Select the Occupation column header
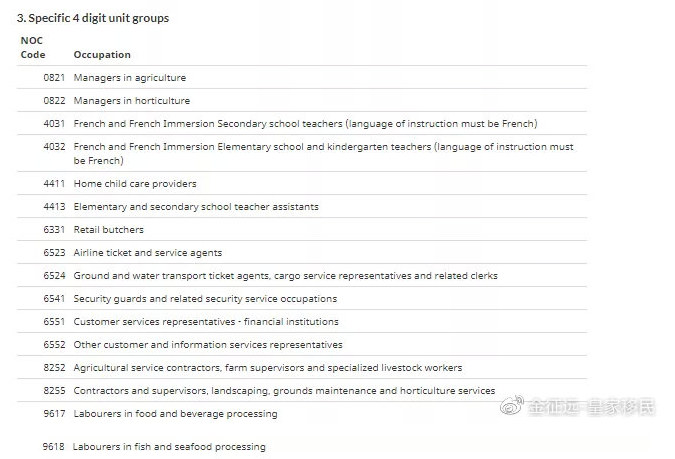Viewport: 675px width, 459px height. [102, 55]
